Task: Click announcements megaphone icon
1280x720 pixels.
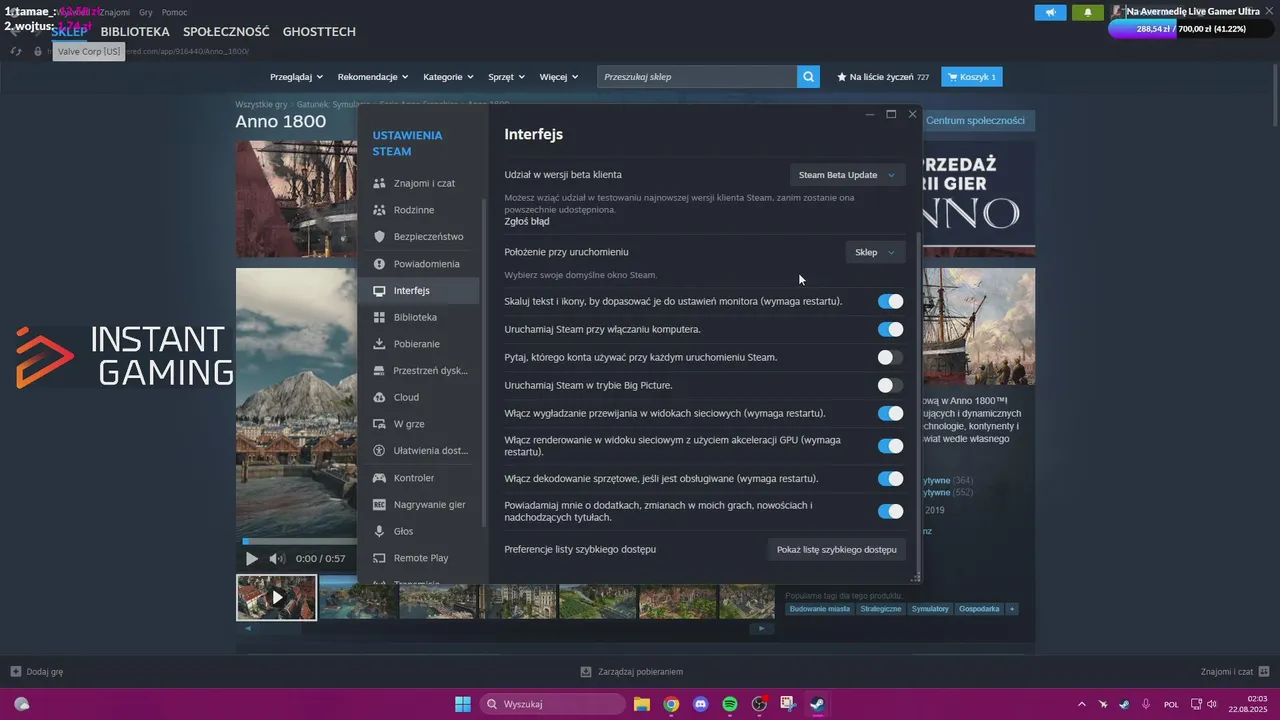Action: pyautogui.click(x=1050, y=12)
